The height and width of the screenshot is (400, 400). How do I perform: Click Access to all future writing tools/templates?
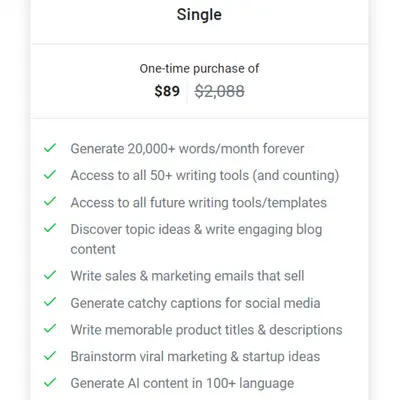click(199, 203)
